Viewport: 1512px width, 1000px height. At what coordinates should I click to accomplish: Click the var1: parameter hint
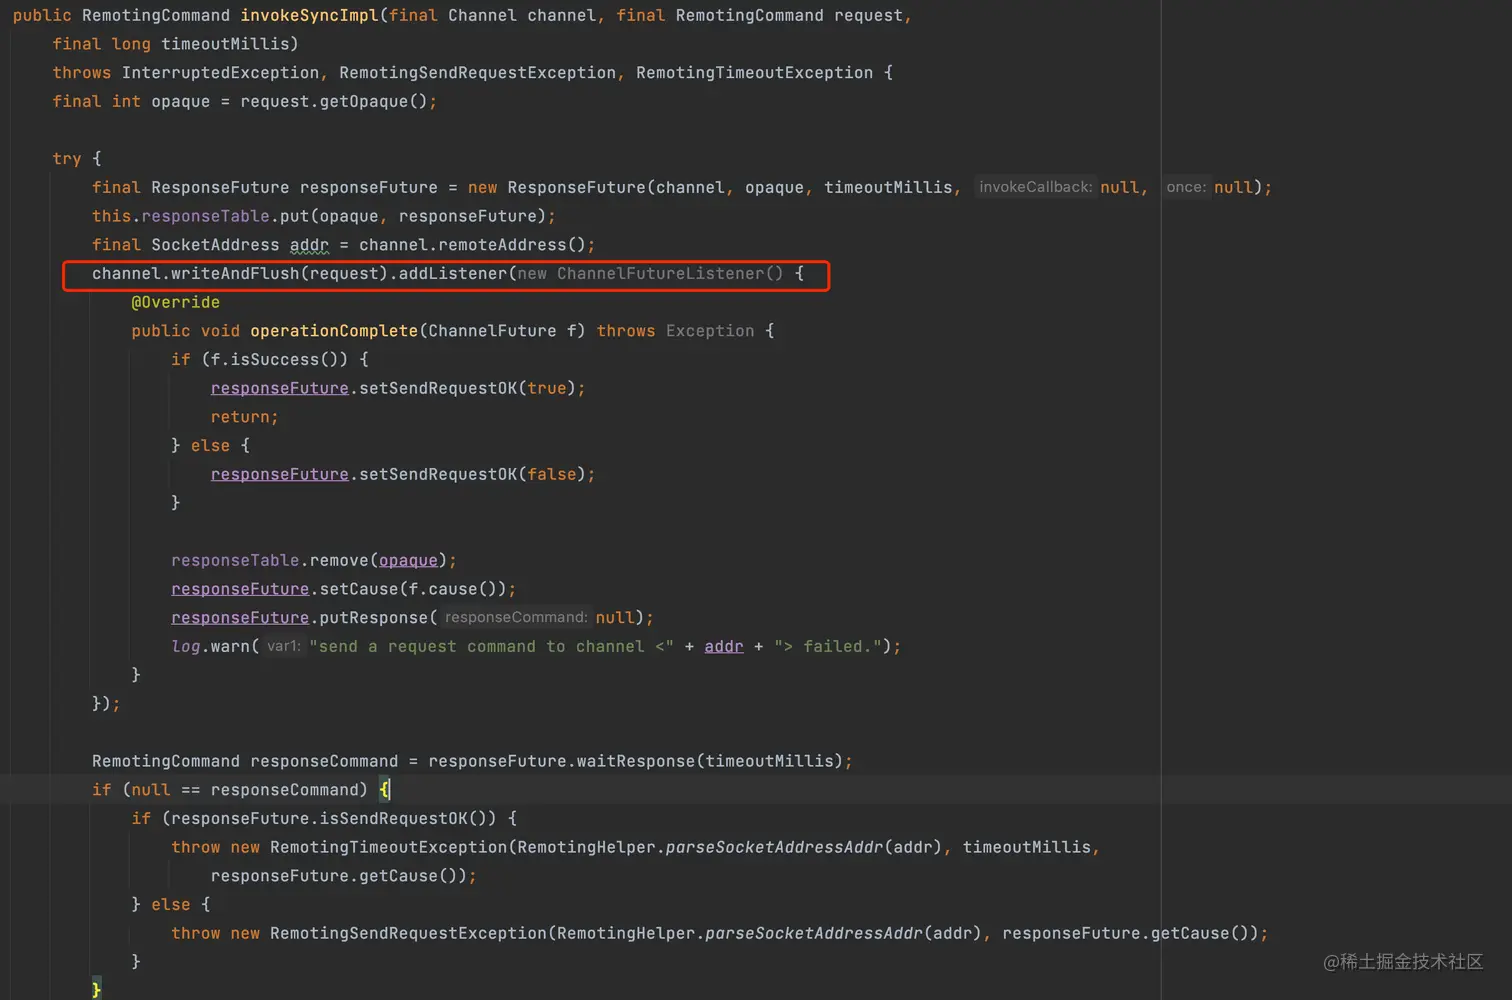point(283,646)
